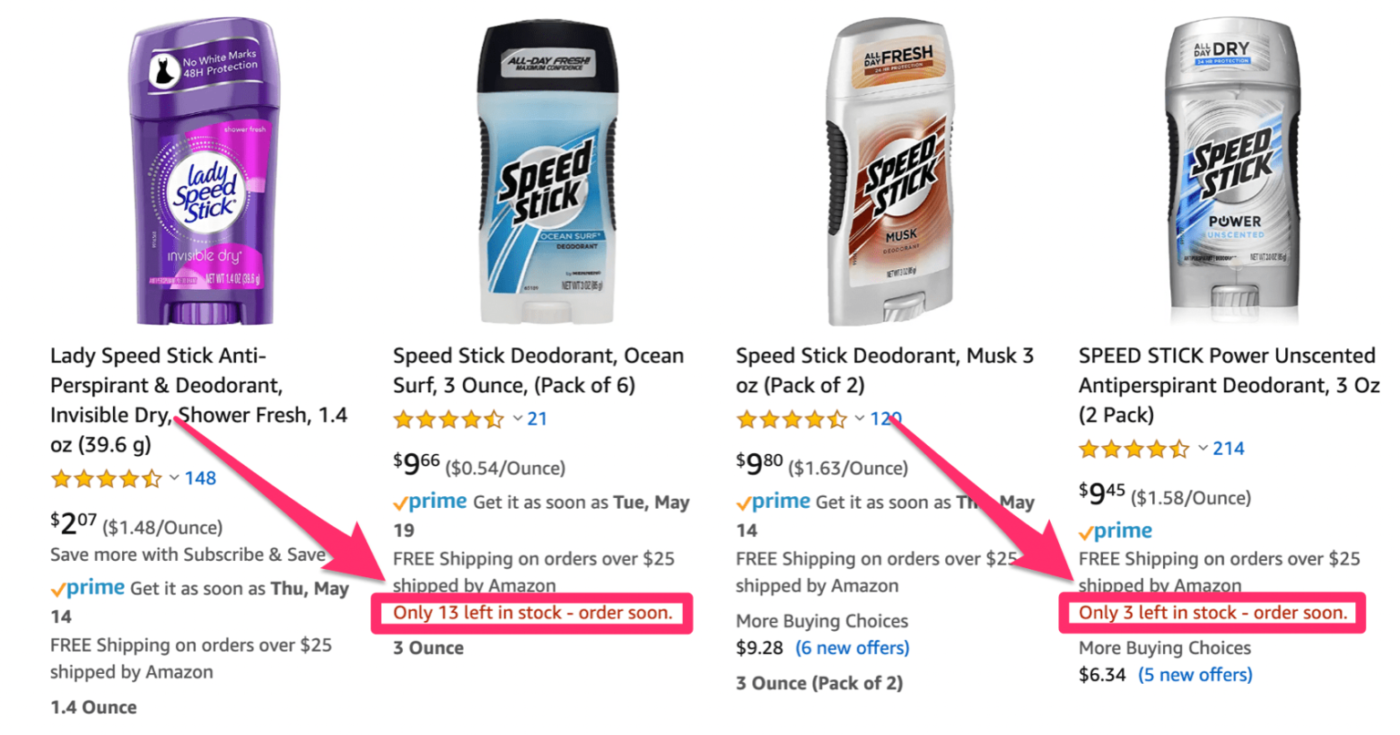
Task: Expand rating chevron next to 21 reviews
Action: point(517,418)
